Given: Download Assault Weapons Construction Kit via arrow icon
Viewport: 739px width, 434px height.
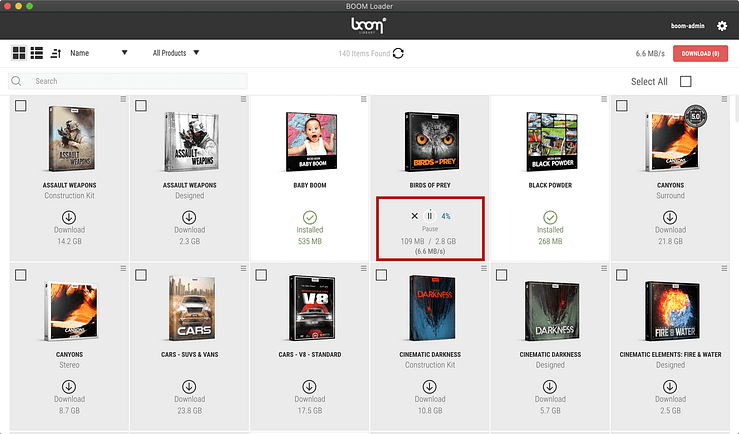Looking at the screenshot, I should pos(69,217).
